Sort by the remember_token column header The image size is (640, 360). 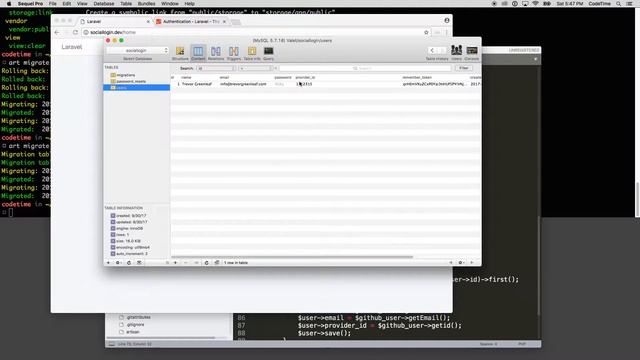[x=417, y=77]
